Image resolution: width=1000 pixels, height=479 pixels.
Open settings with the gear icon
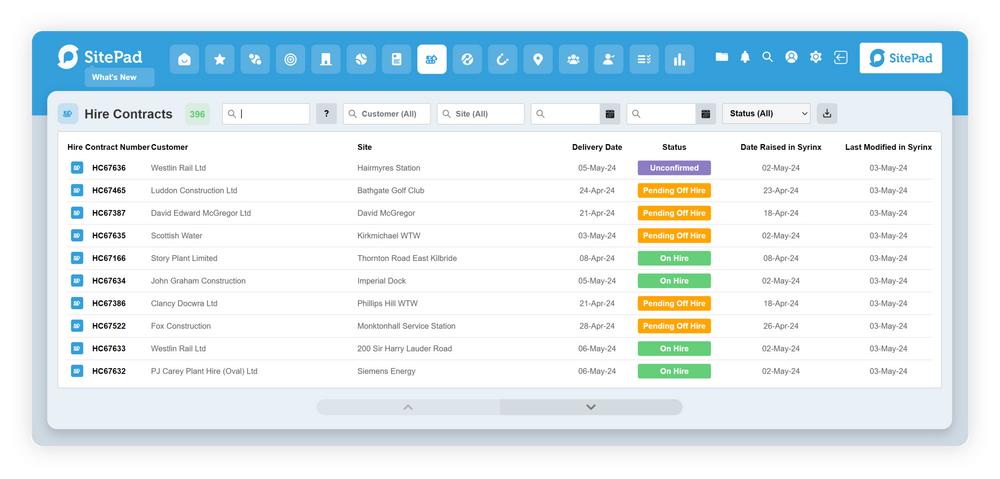click(816, 57)
